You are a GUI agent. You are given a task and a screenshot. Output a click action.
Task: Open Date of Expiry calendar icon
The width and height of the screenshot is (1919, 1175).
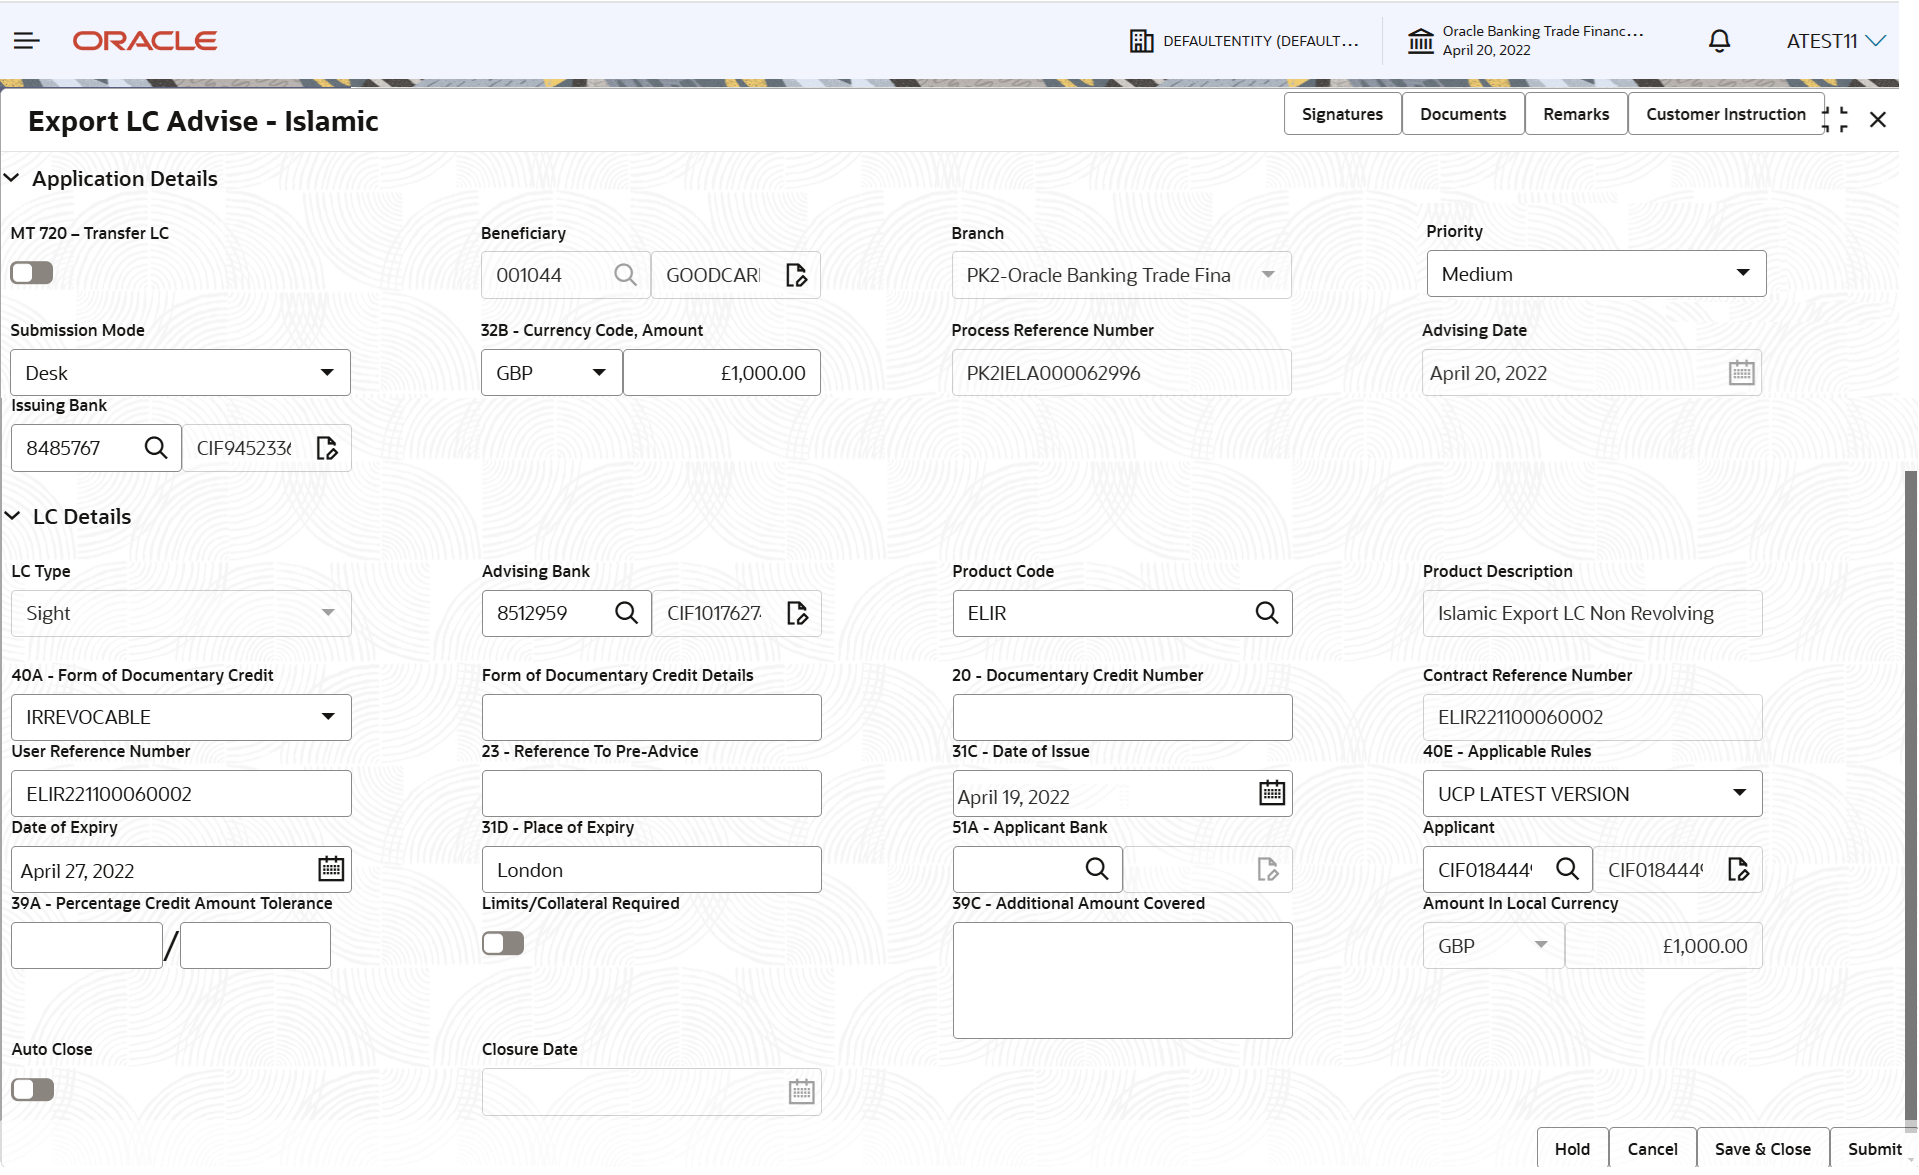click(x=331, y=869)
